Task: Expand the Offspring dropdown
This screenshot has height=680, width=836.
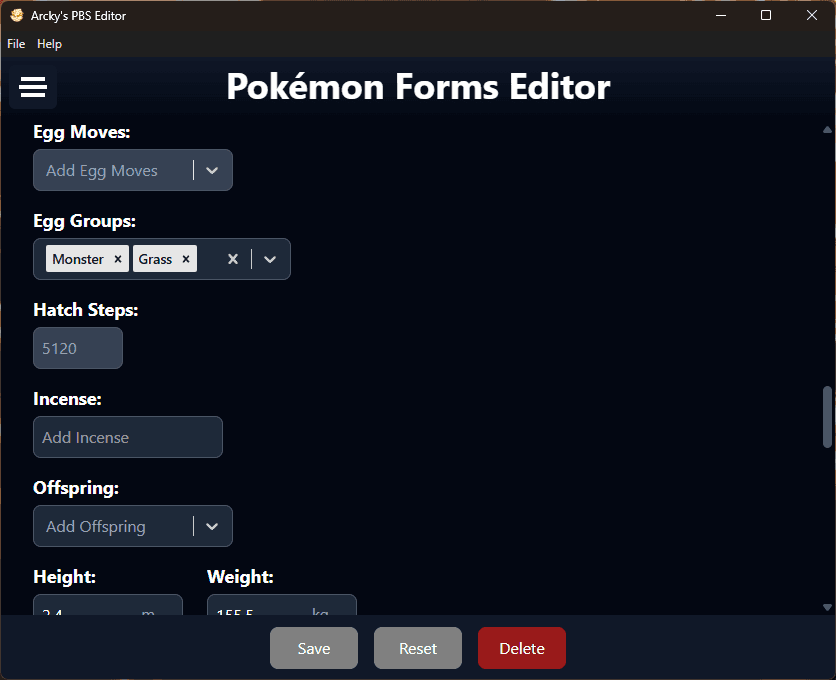Action: point(212,526)
